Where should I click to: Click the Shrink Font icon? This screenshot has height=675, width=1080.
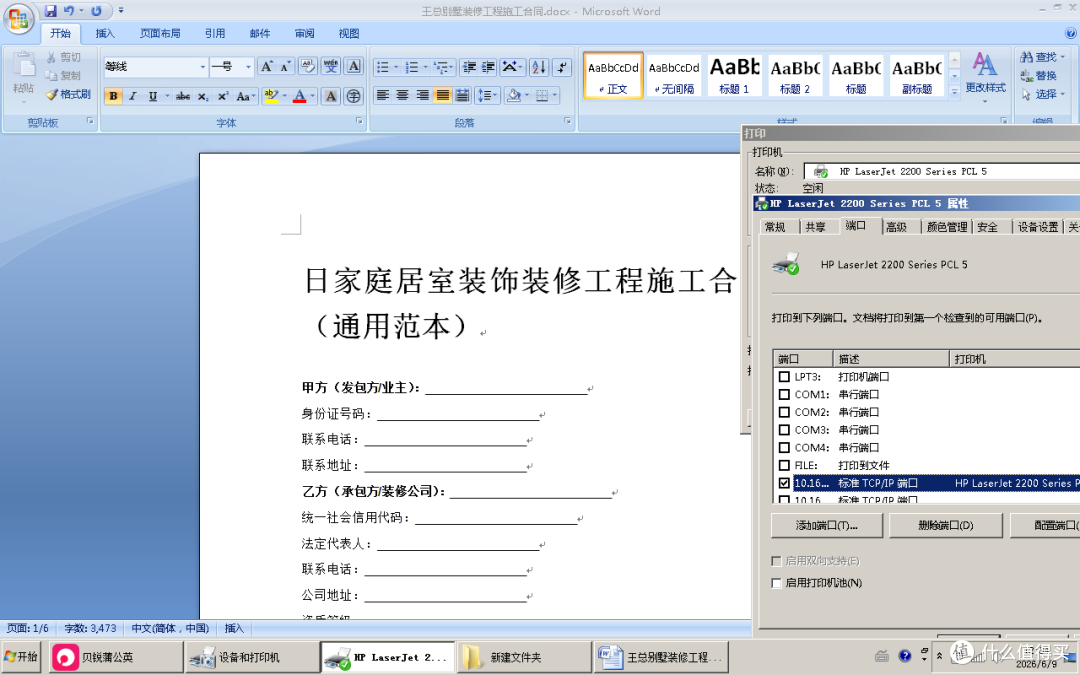click(x=286, y=67)
